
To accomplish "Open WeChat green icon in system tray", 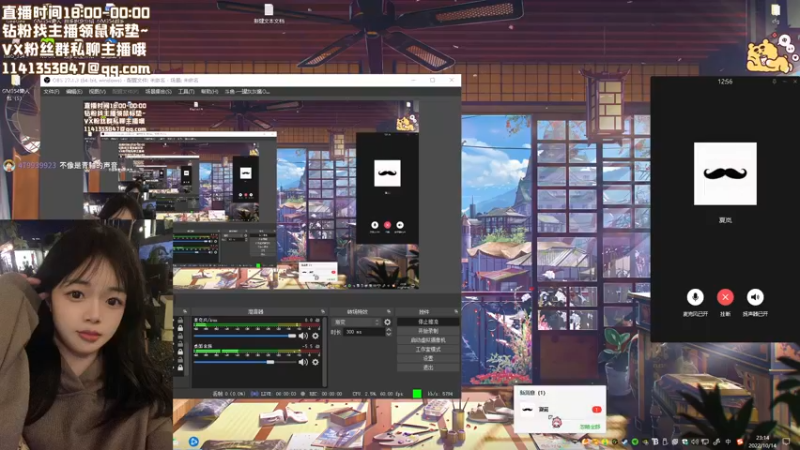I will click(x=635, y=442).
